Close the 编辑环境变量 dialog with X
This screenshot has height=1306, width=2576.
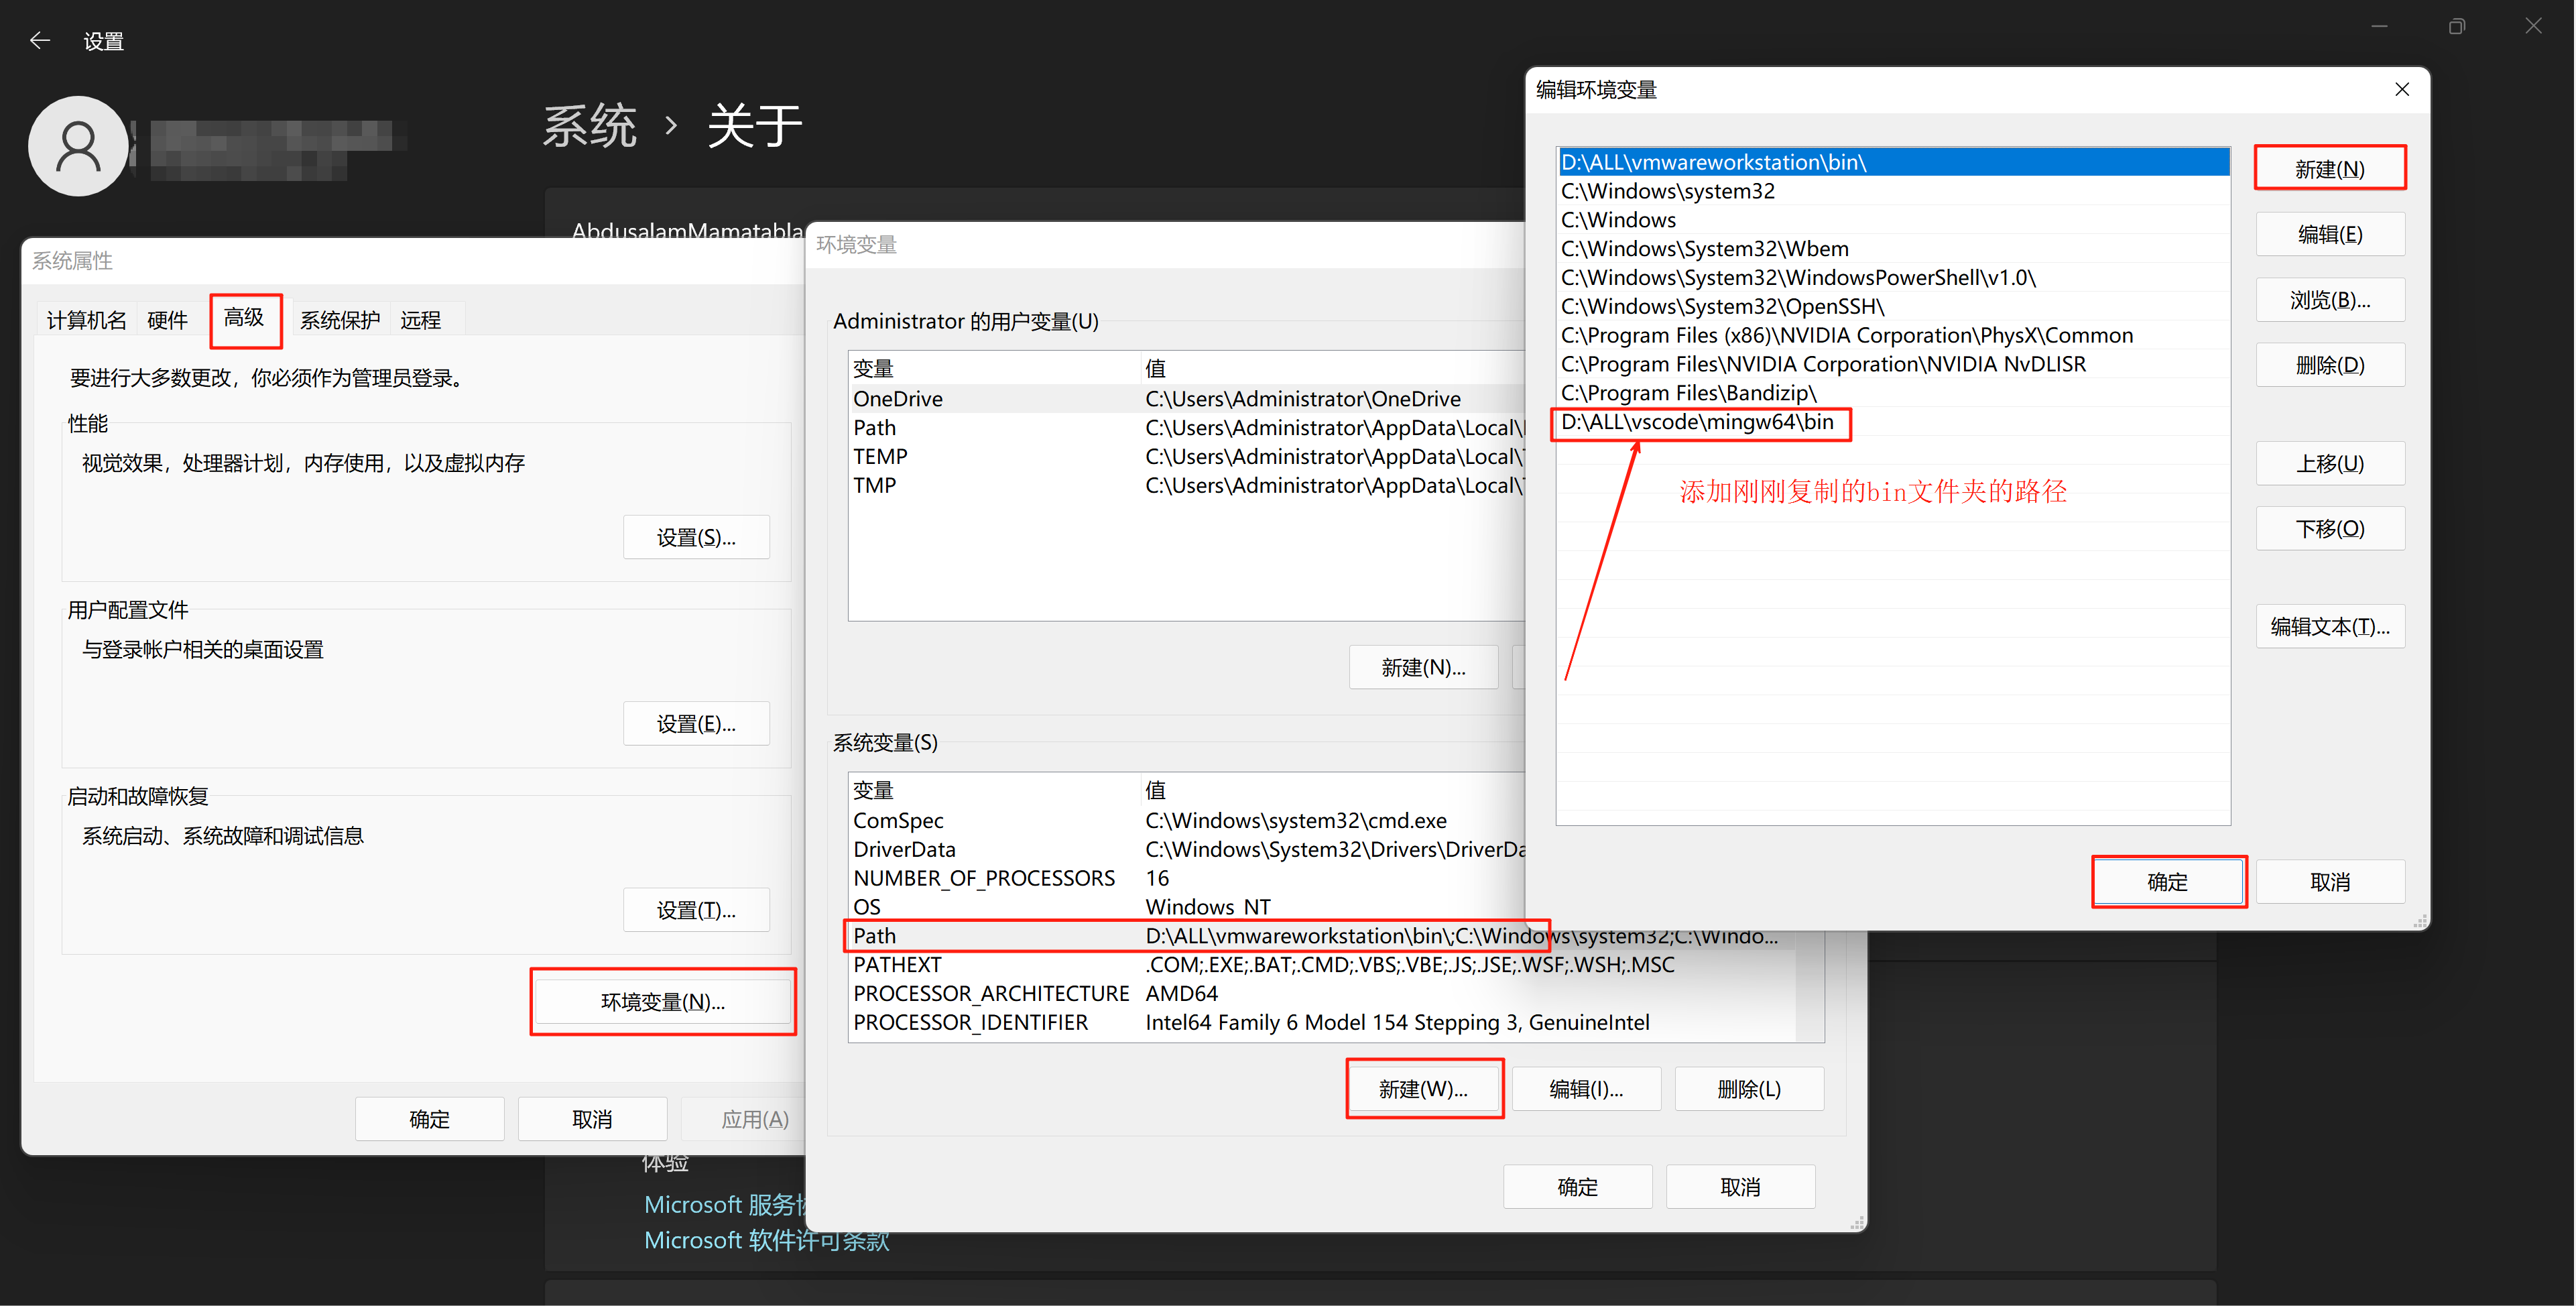point(2402,89)
